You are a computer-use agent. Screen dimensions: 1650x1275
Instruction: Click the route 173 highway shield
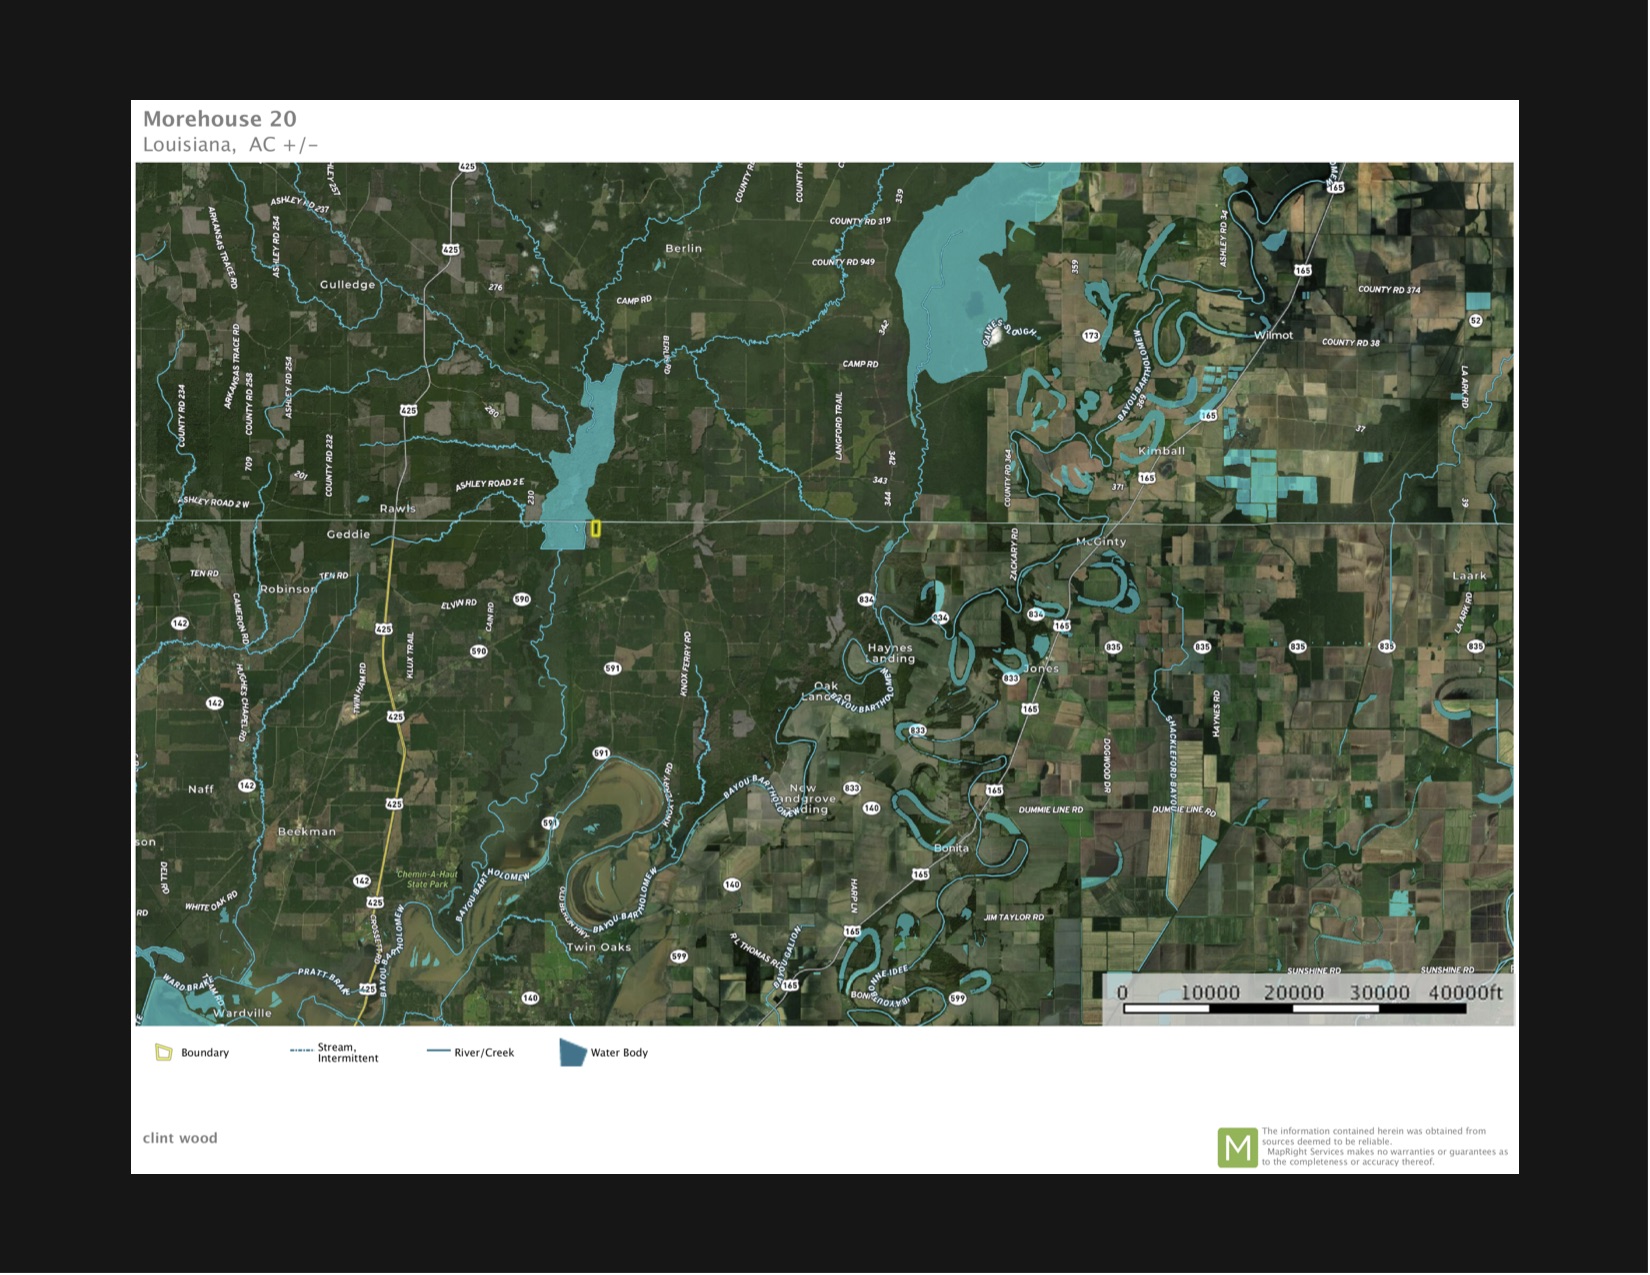(x=1091, y=336)
